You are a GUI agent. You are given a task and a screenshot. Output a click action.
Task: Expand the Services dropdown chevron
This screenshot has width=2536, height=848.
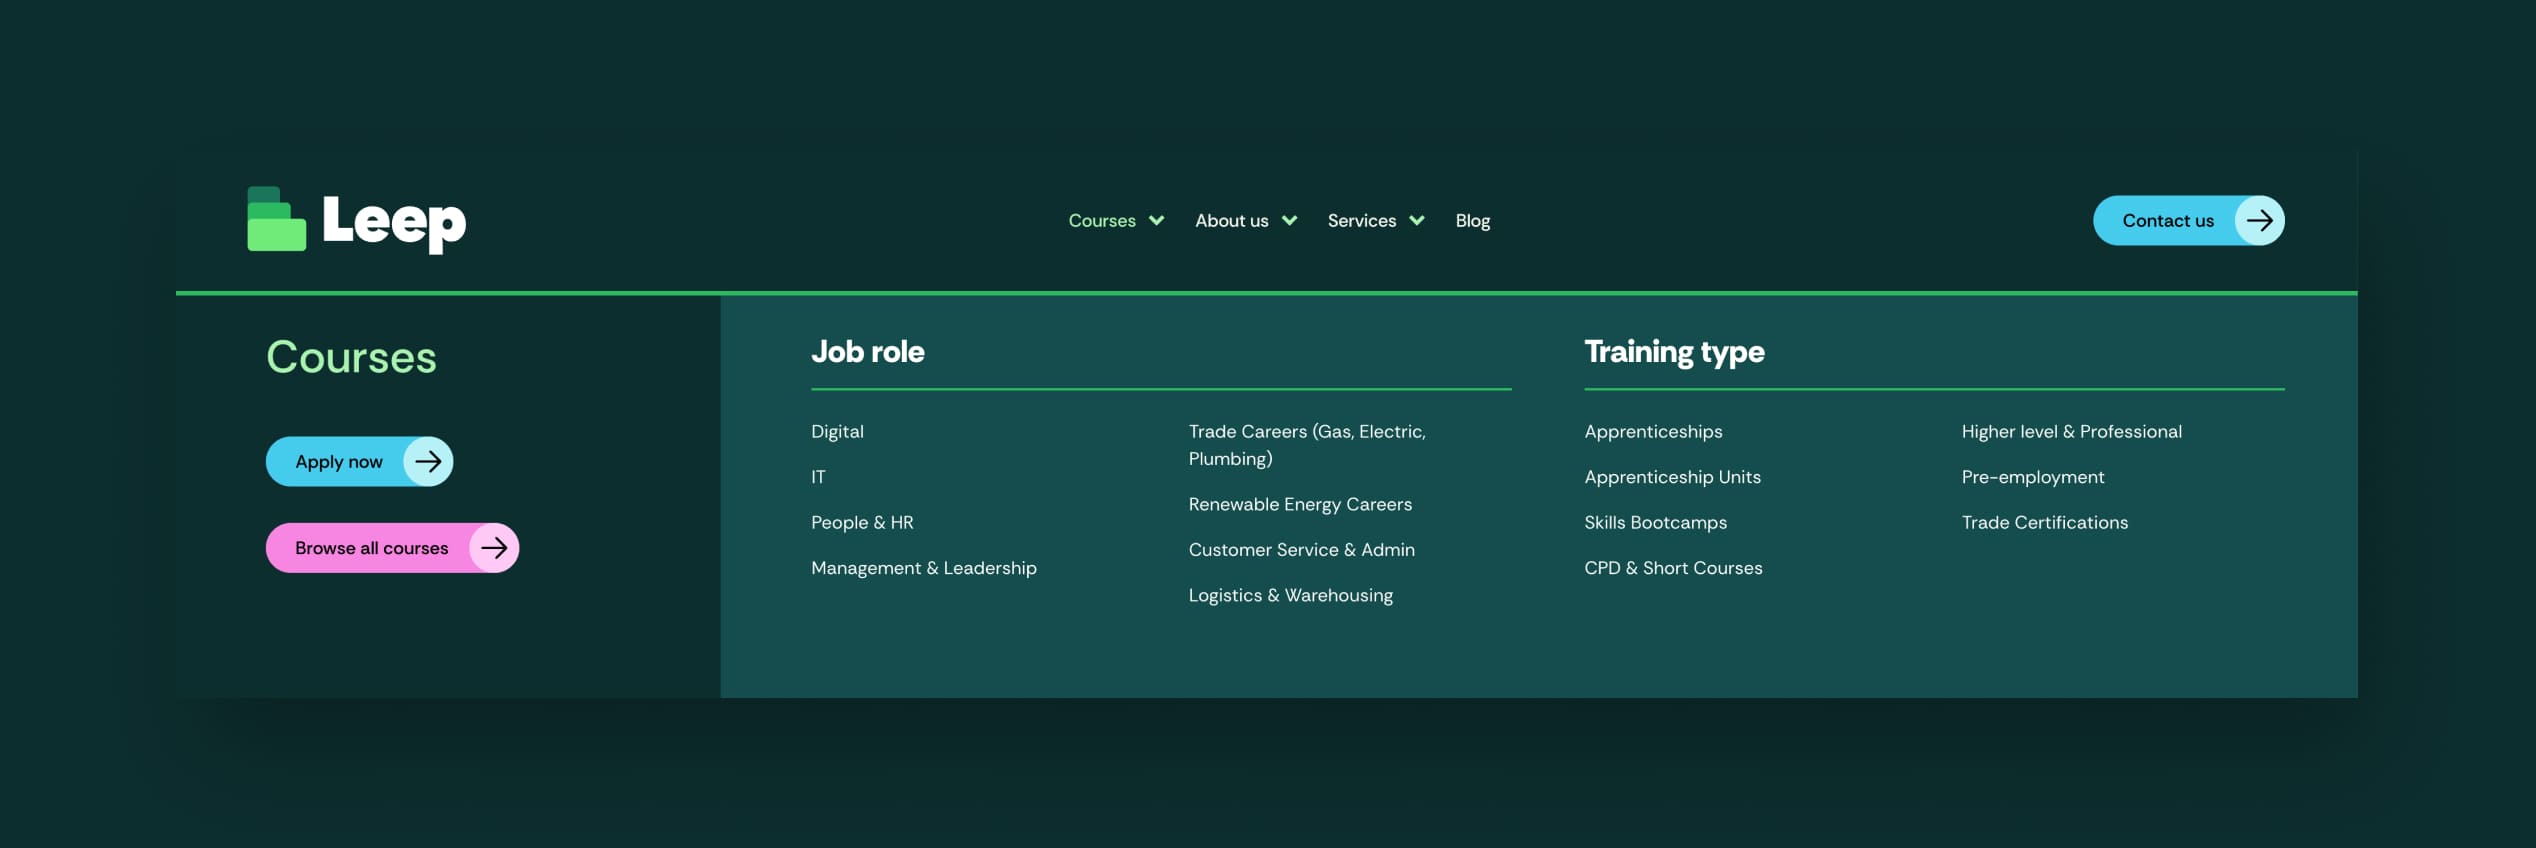click(1416, 221)
